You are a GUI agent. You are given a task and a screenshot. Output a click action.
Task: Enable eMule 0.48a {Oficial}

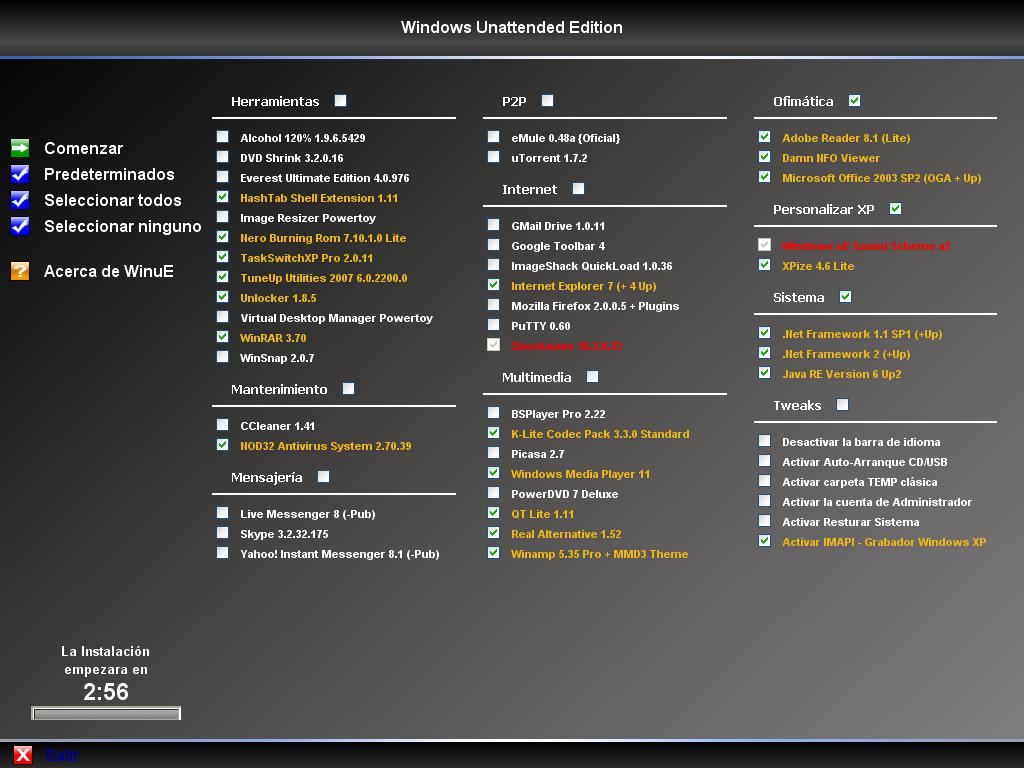(x=493, y=136)
